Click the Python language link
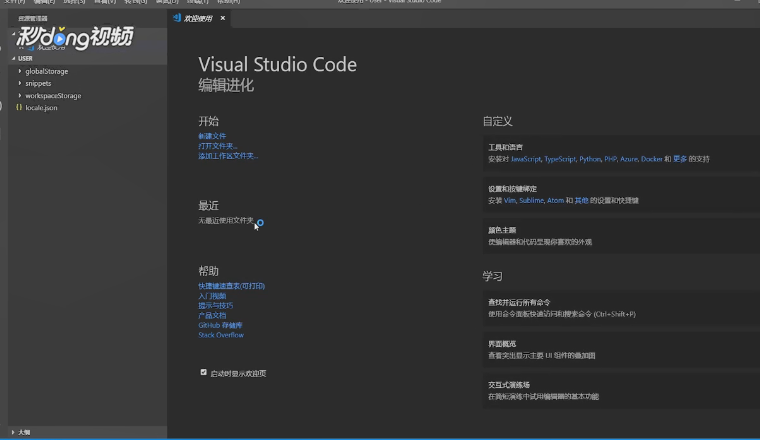Screen dimensions: 760x440 point(590,159)
